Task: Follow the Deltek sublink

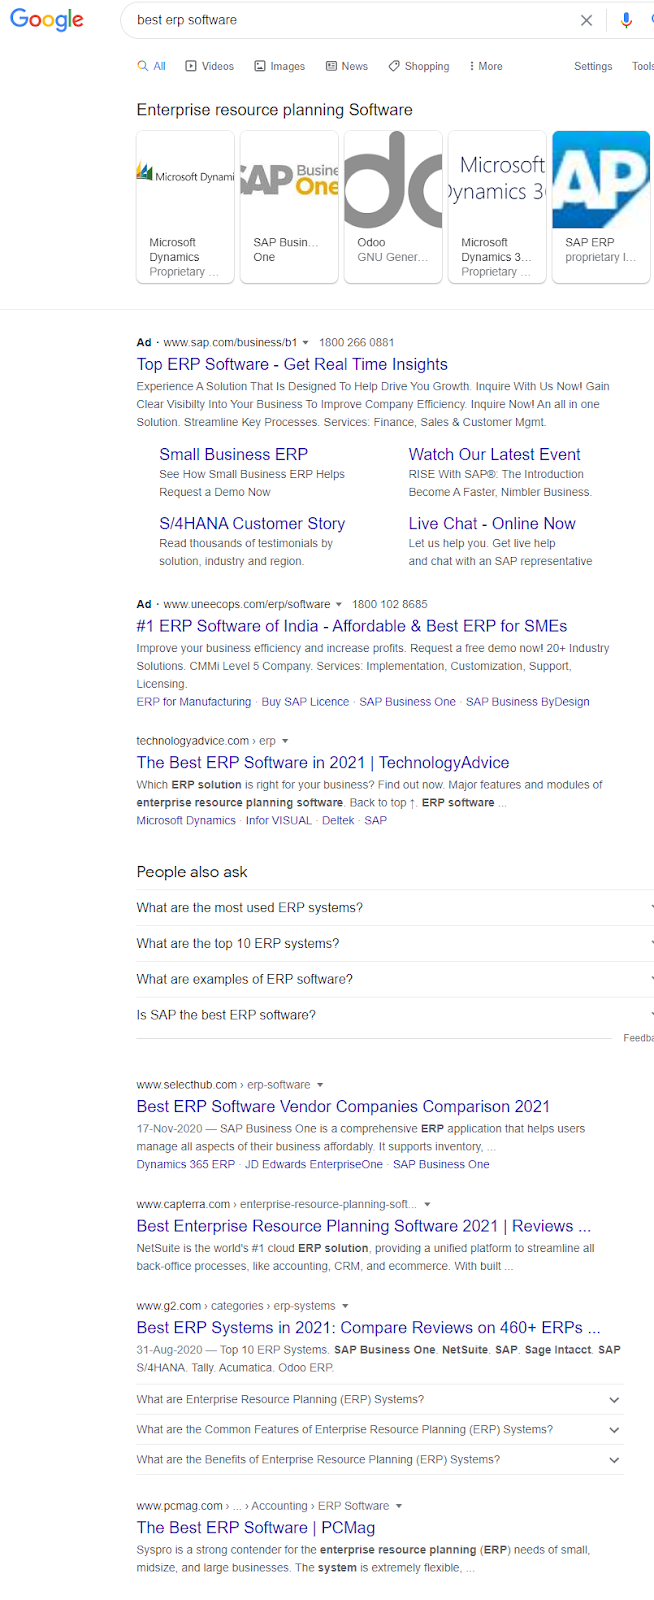Action: 338,820
